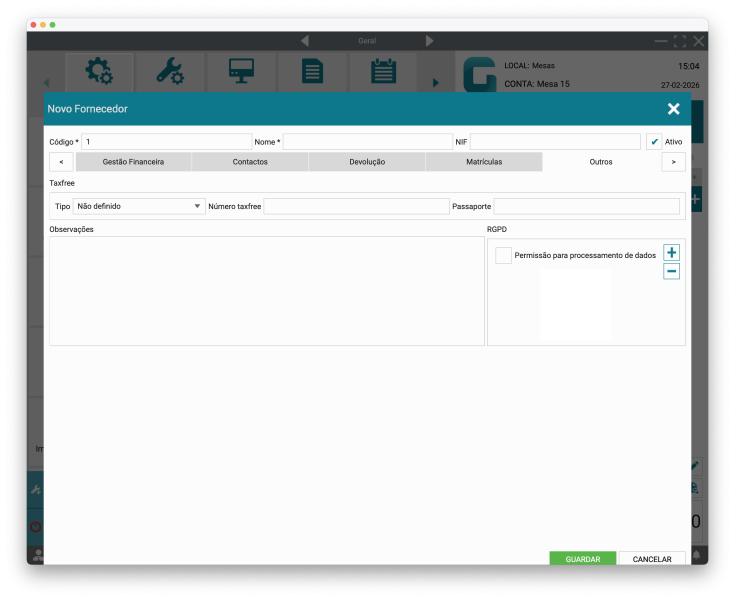Switch to the Gestão Financeira tab
Viewport: 735px width, 600px height.
click(x=133, y=162)
